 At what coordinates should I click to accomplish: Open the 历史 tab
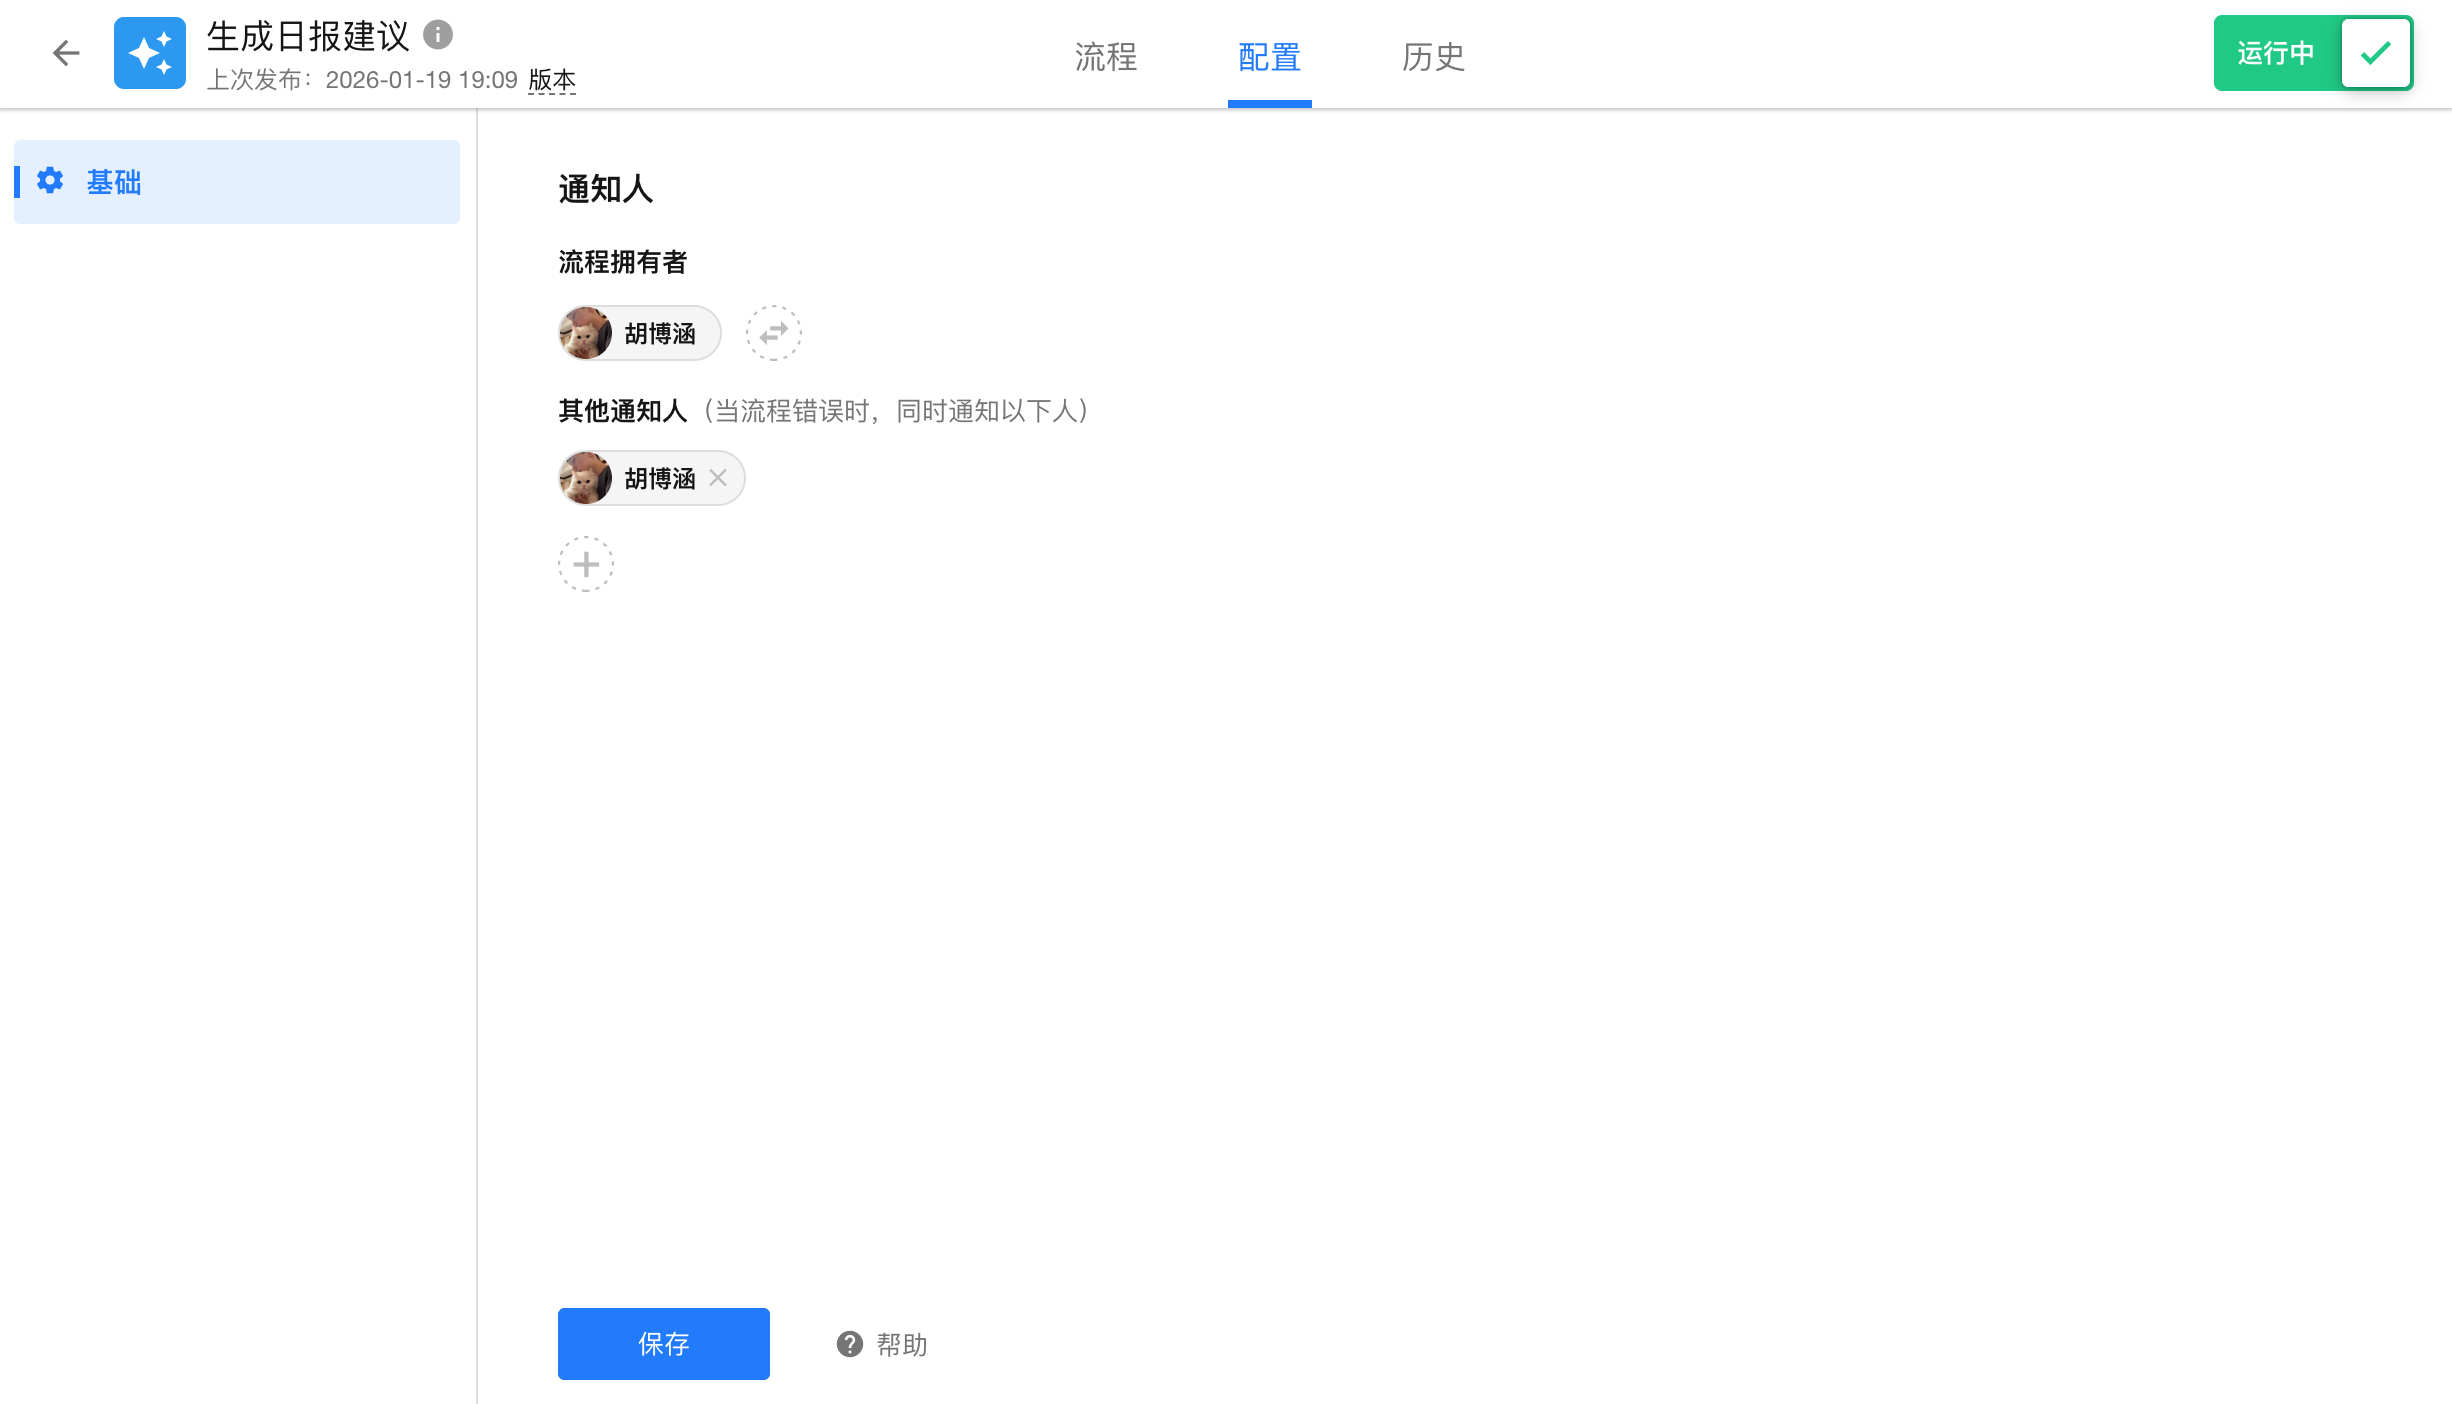(x=1433, y=57)
